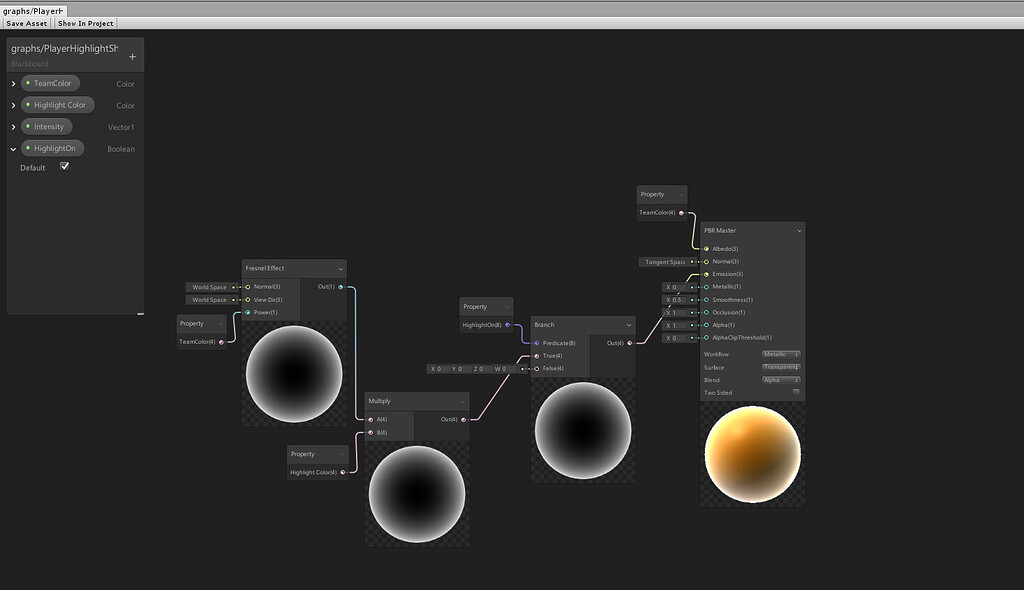Click the Albedo input port on PBR Master
The image size is (1024, 590).
click(705, 248)
